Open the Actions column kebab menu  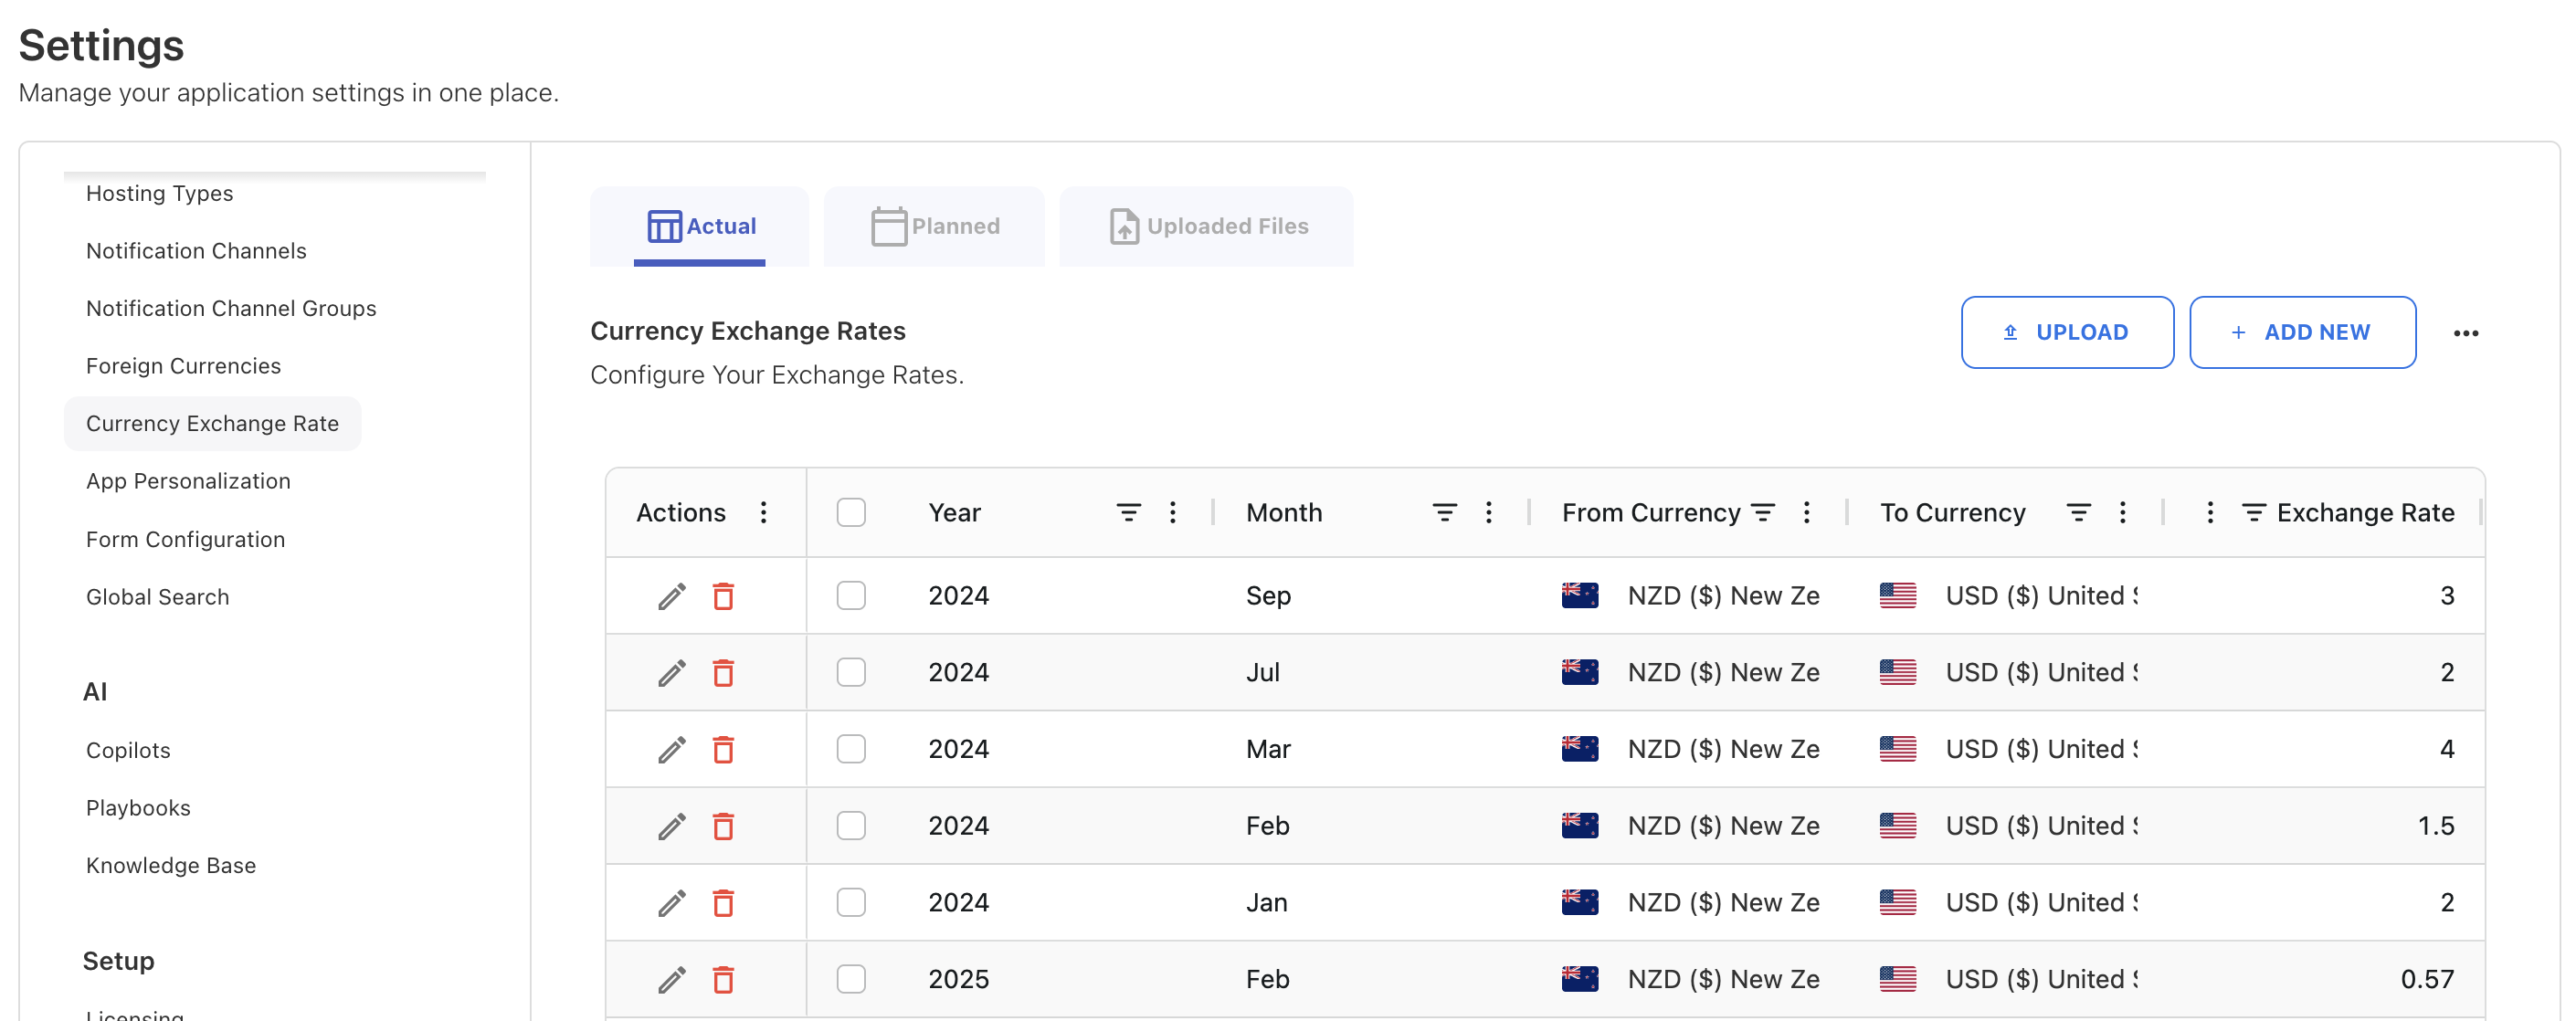point(763,513)
